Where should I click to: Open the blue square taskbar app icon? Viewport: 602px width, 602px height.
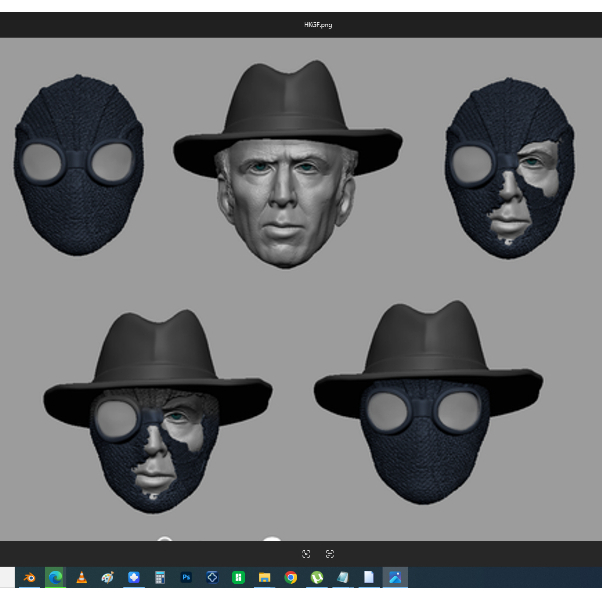click(x=134, y=577)
